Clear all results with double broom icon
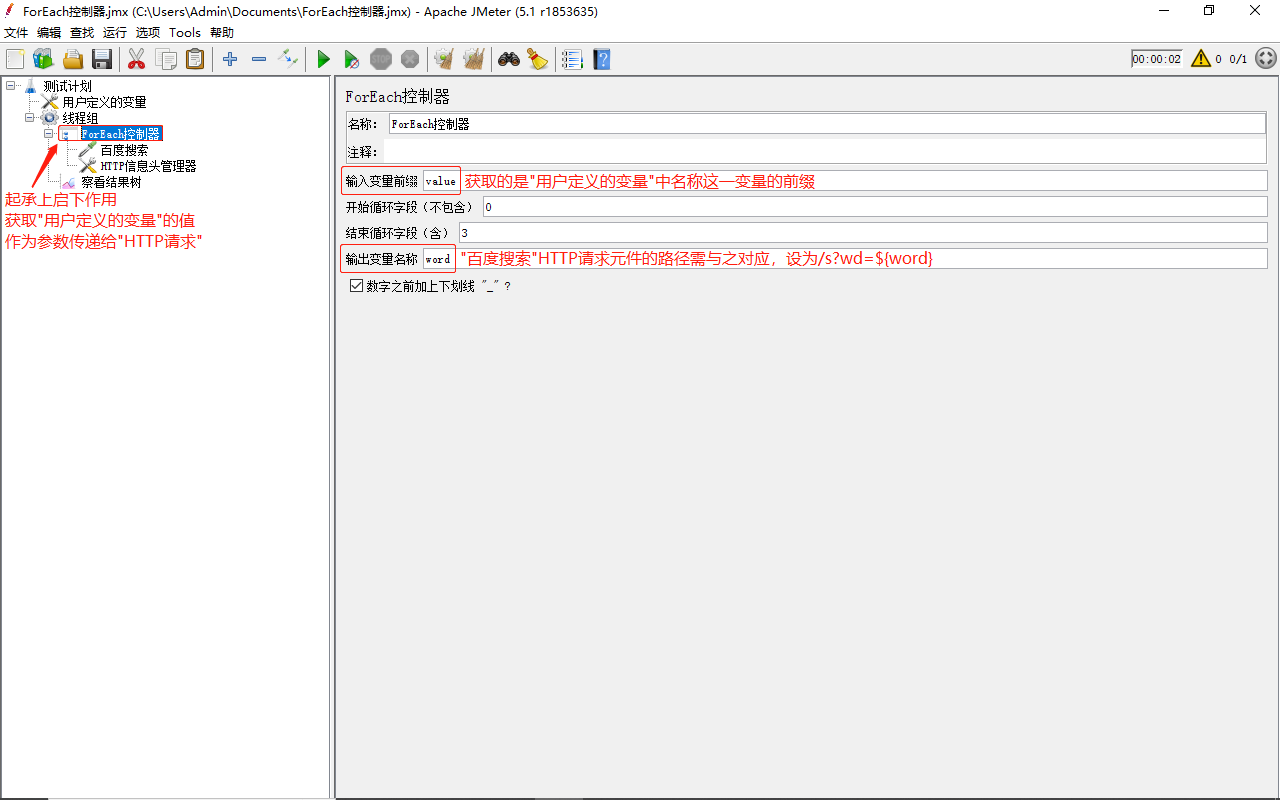The width and height of the screenshot is (1280, 800). pyautogui.click(x=474, y=59)
